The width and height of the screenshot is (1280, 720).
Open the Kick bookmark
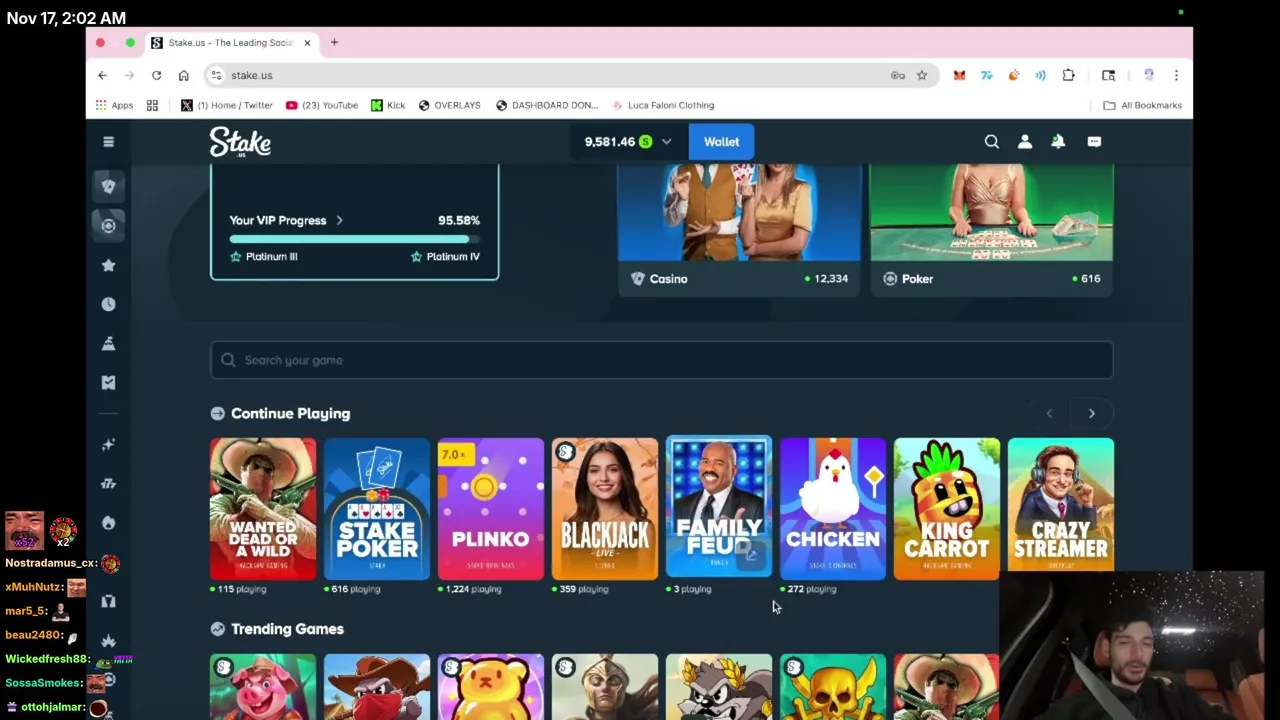coord(388,105)
